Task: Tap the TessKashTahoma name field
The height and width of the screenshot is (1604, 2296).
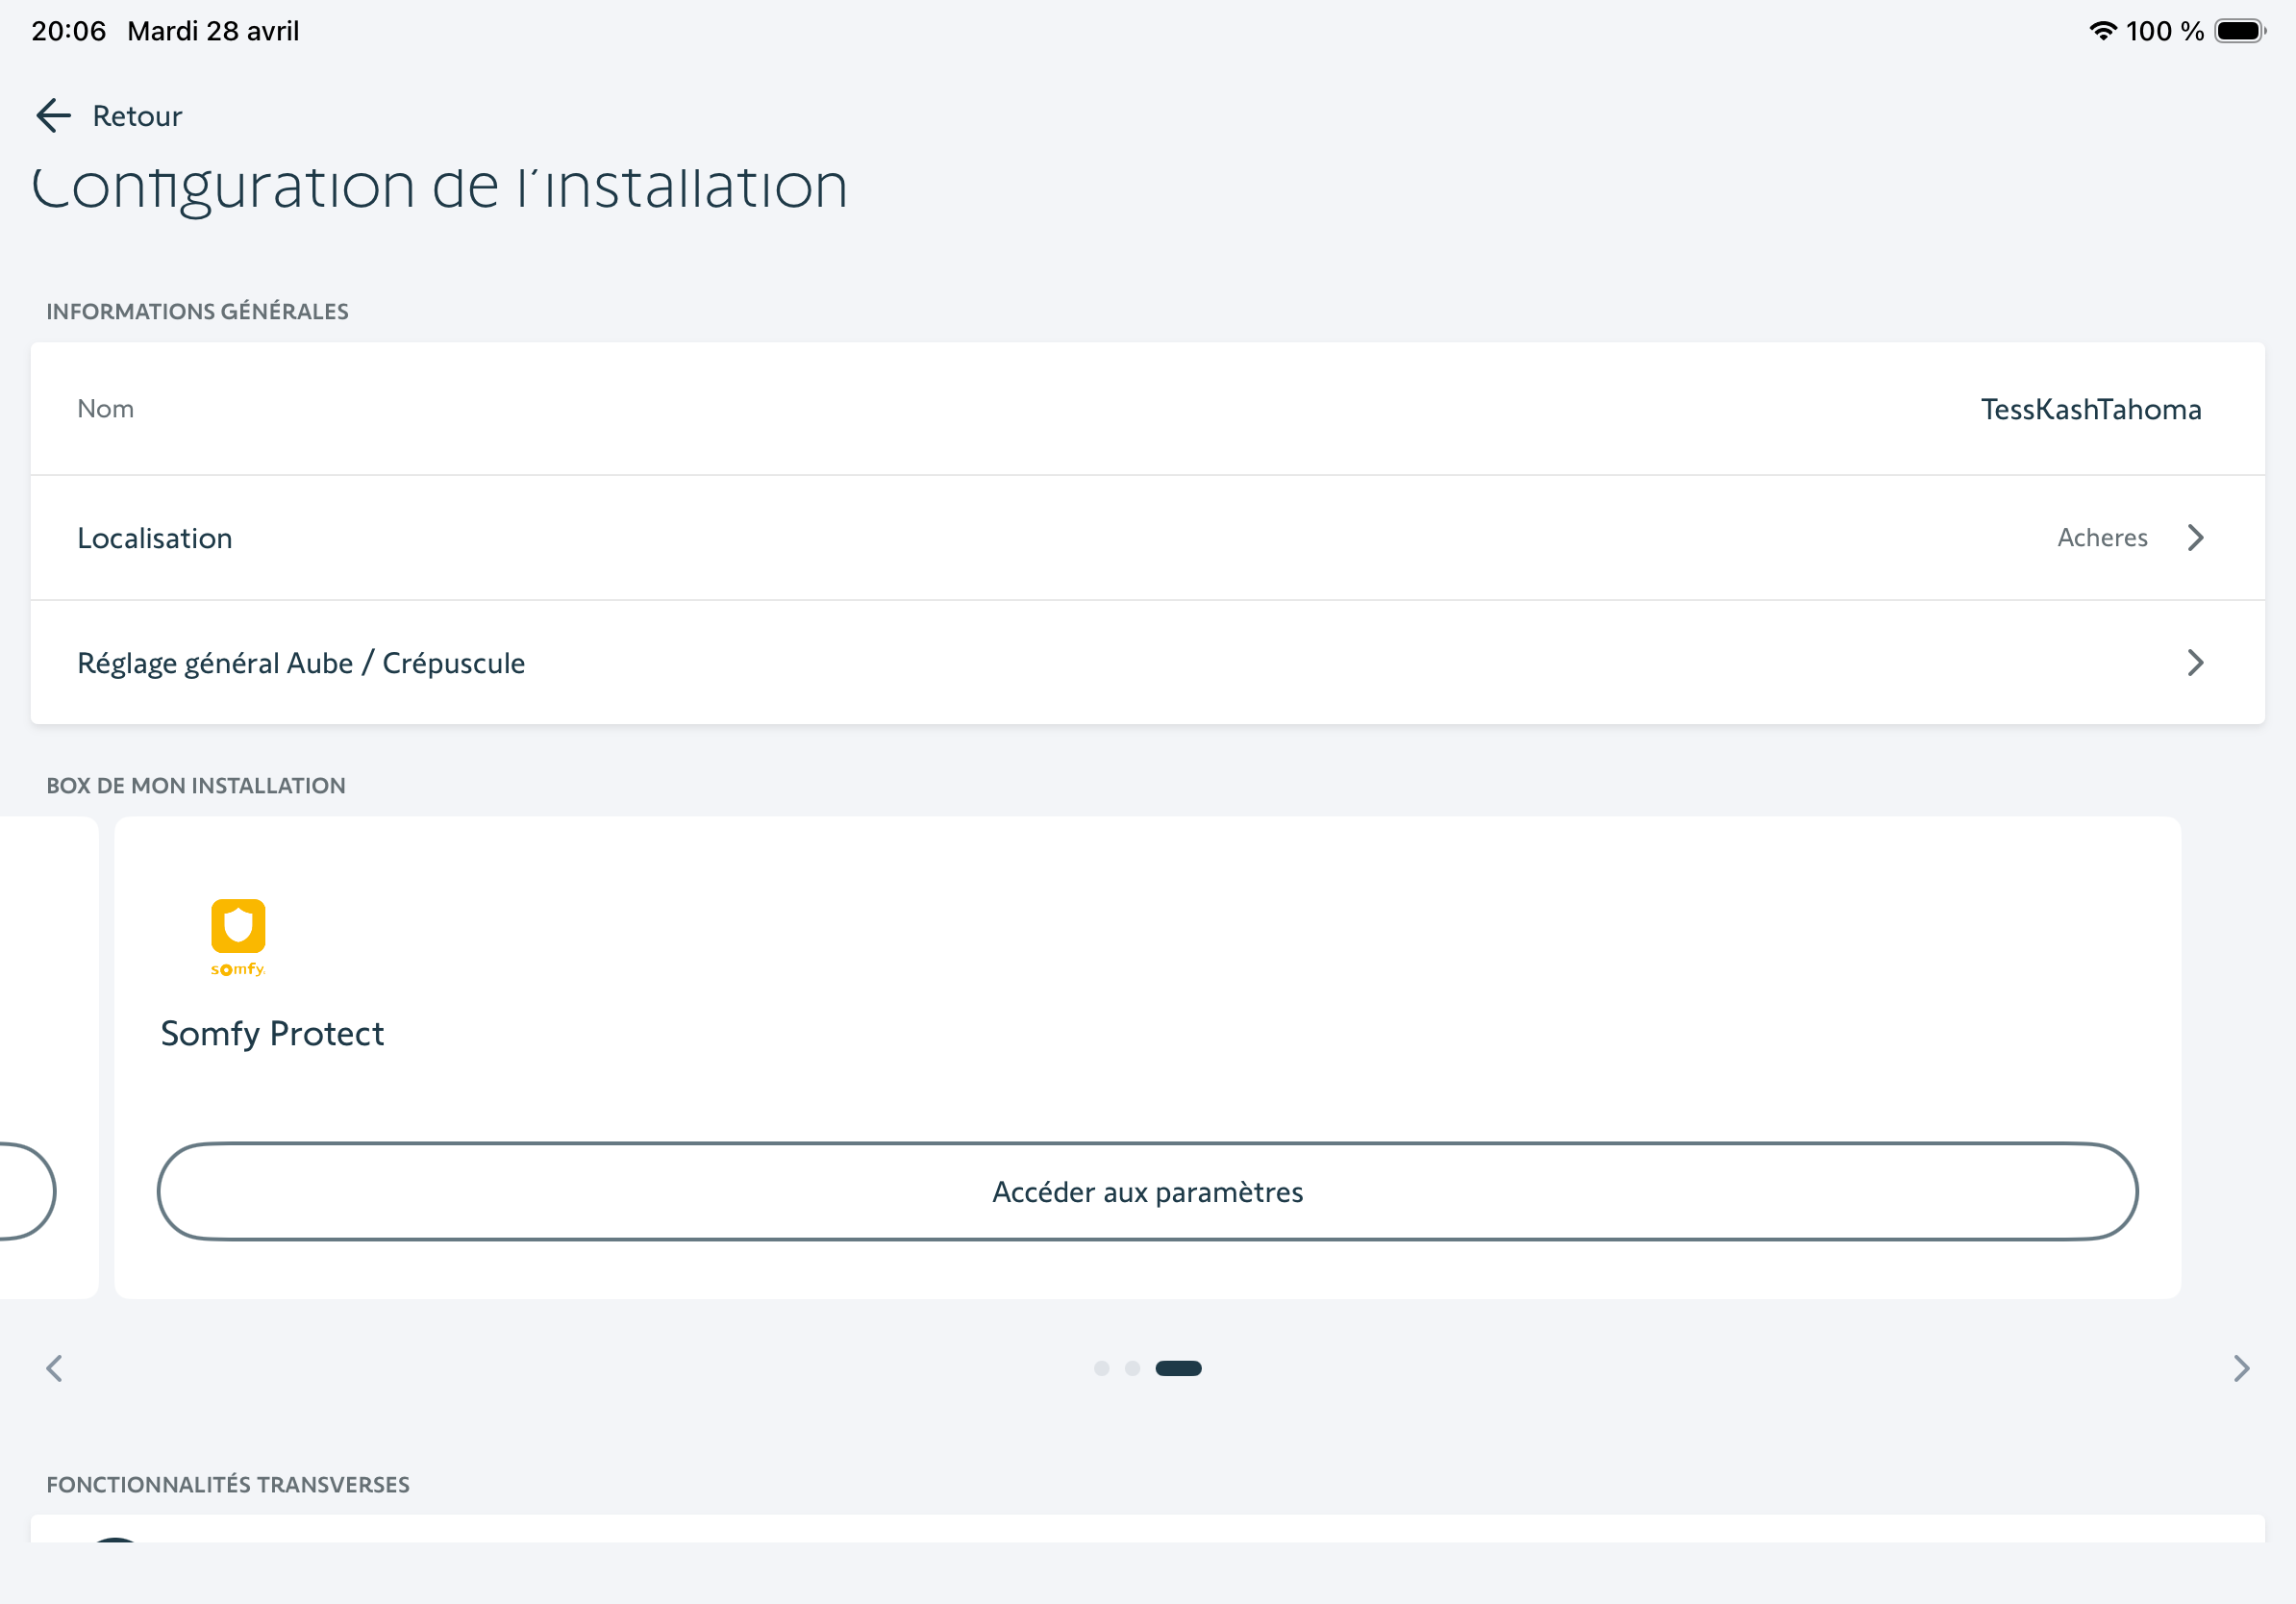Action: point(2090,409)
